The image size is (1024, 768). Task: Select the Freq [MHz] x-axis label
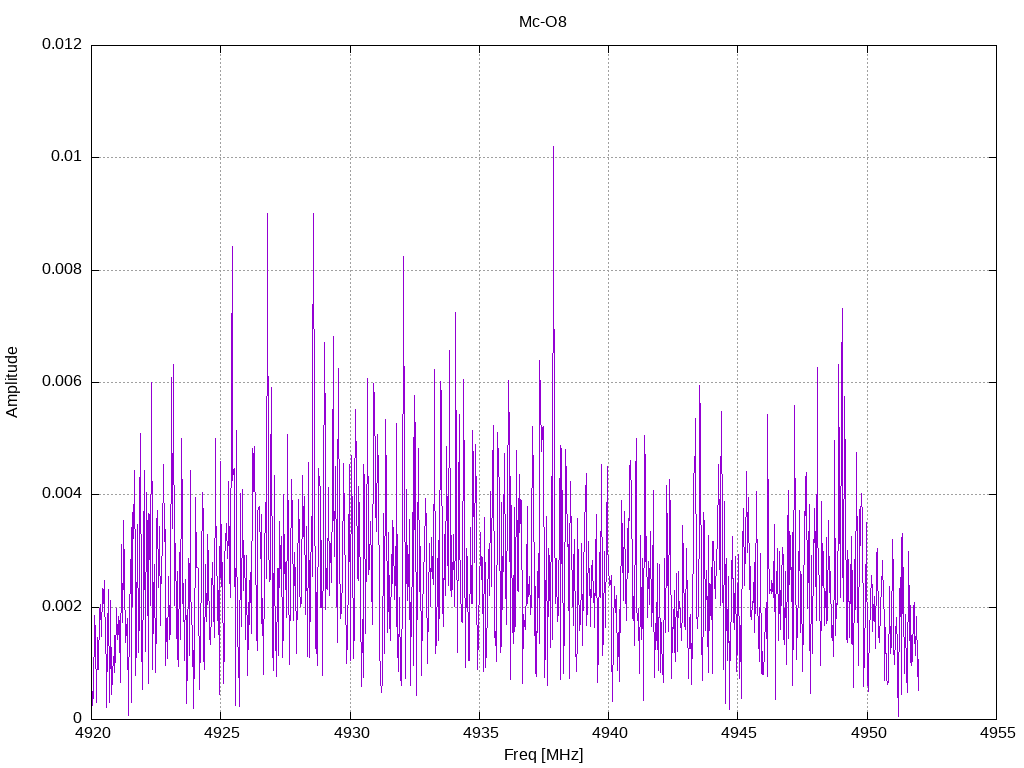tap(543, 755)
